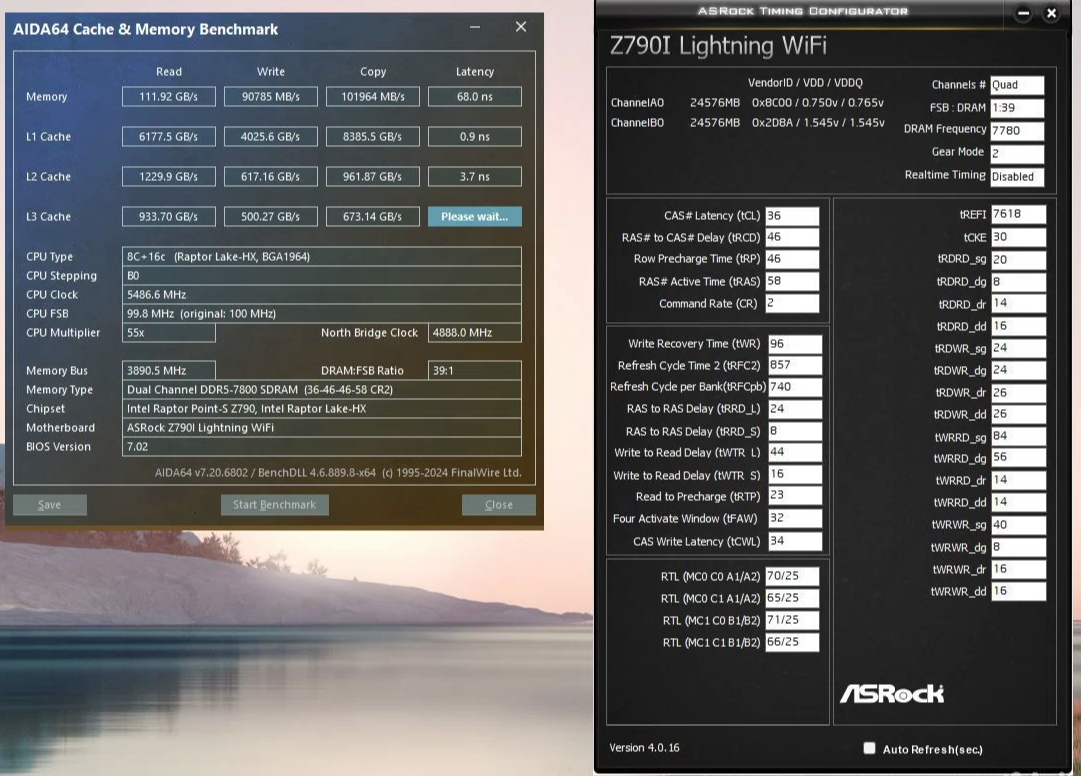The width and height of the screenshot is (1081, 776).
Task: Click the Memory Read result 111.92 GB/s
Action: [x=169, y=96]
